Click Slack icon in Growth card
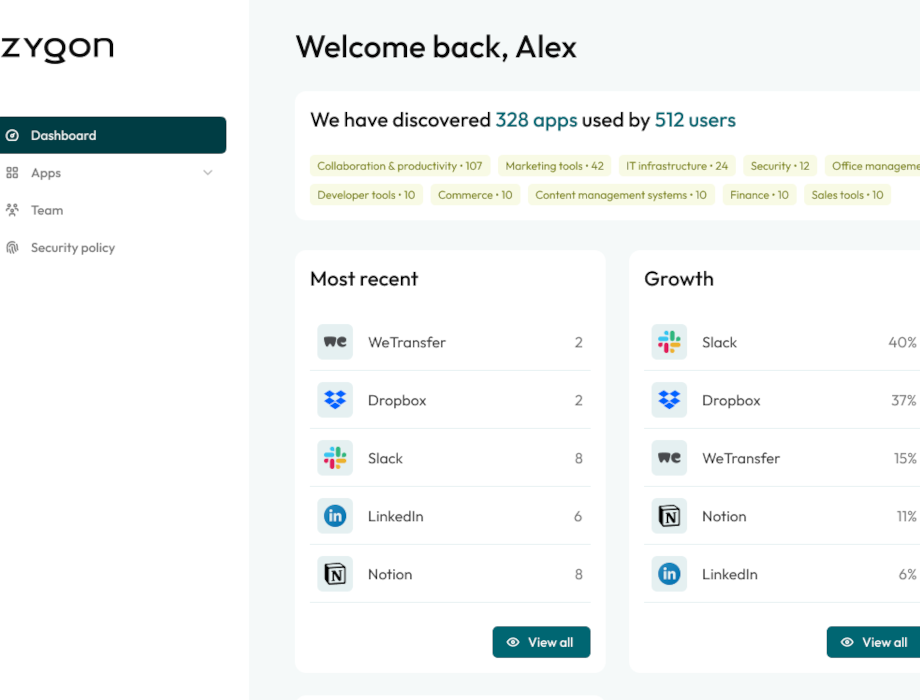 (669, 341)
